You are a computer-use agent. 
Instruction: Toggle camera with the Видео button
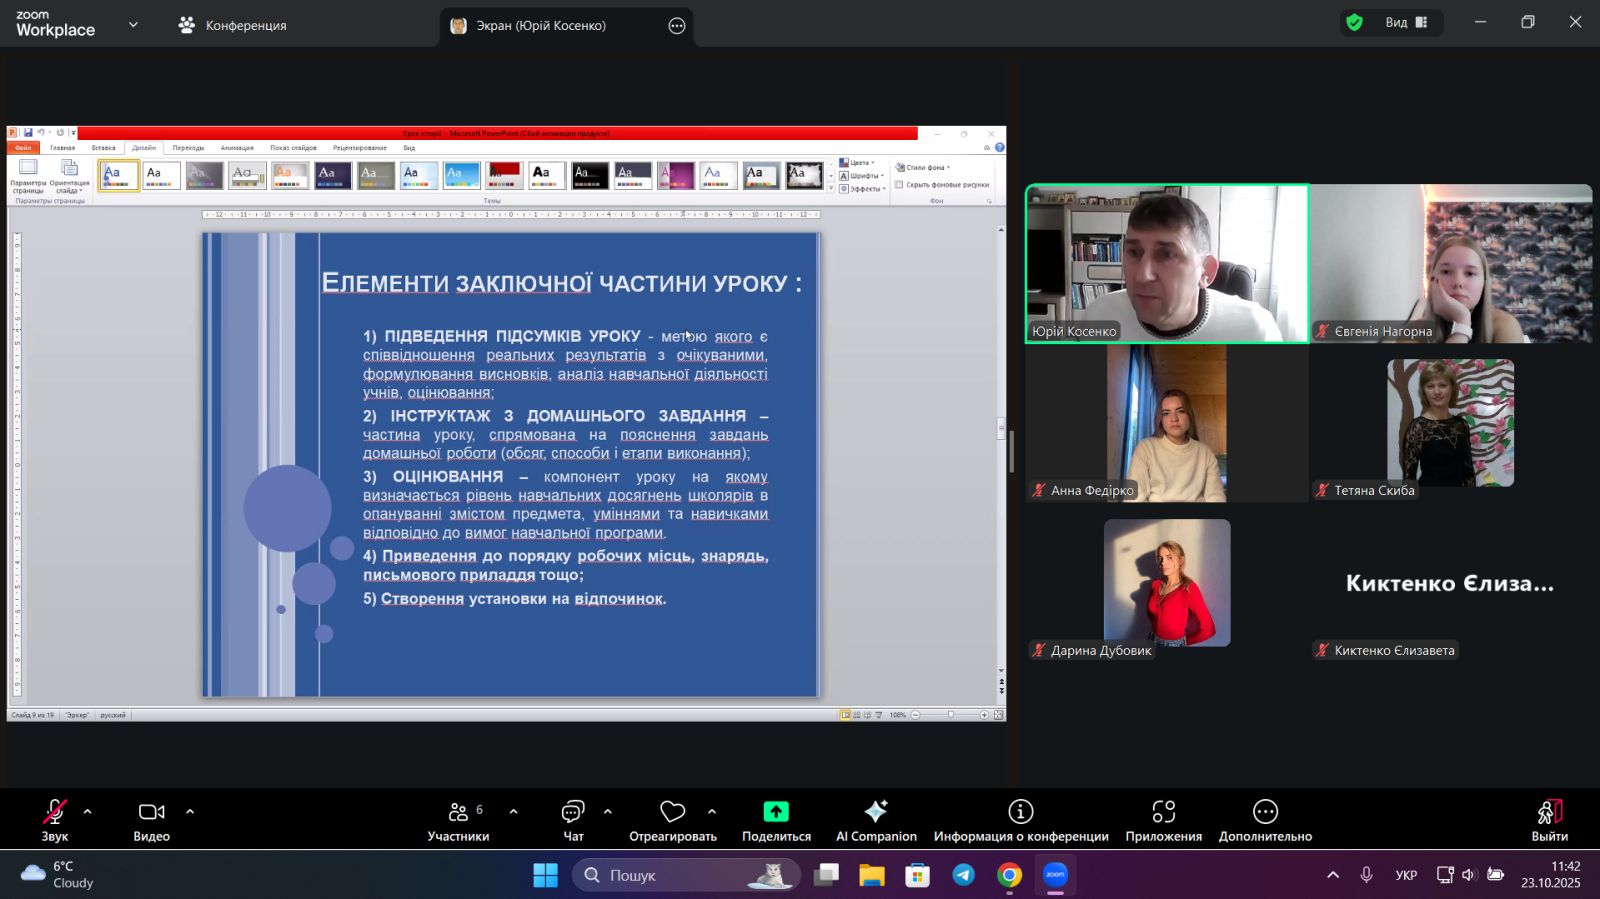(152, 819)
